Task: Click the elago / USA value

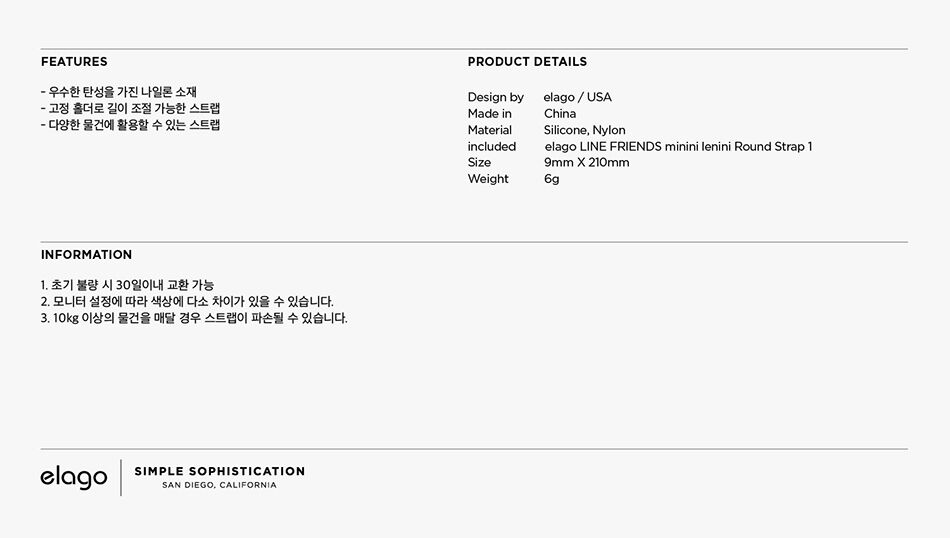Action: 577,98
